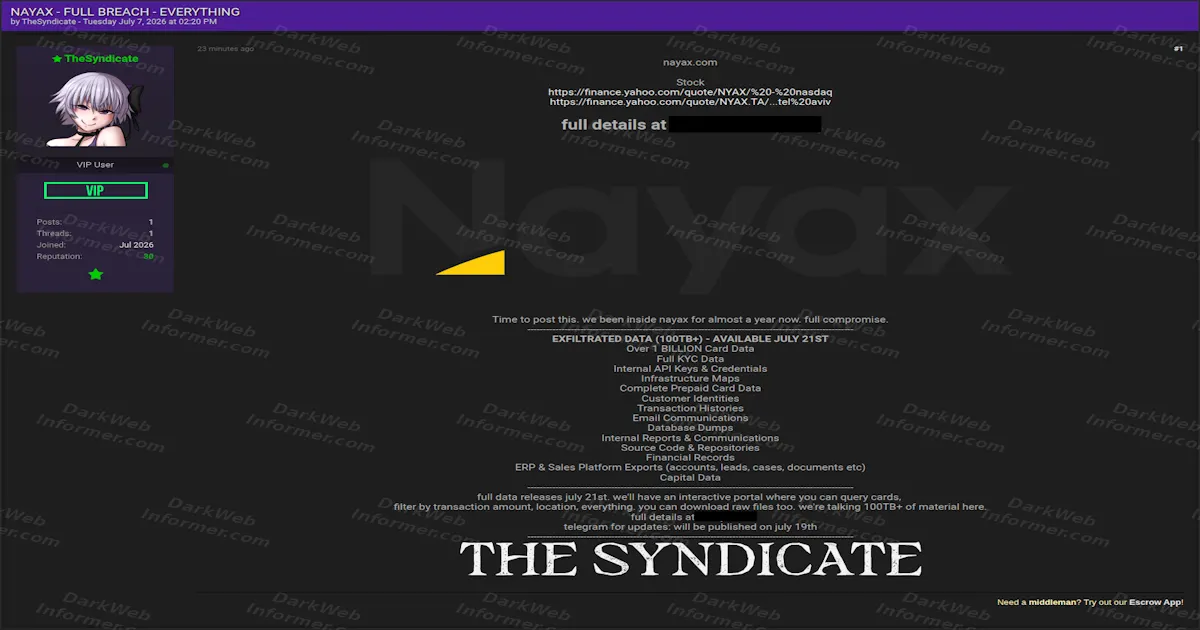Click the '23 minutes ago' post timestamp

coord(225,49)
